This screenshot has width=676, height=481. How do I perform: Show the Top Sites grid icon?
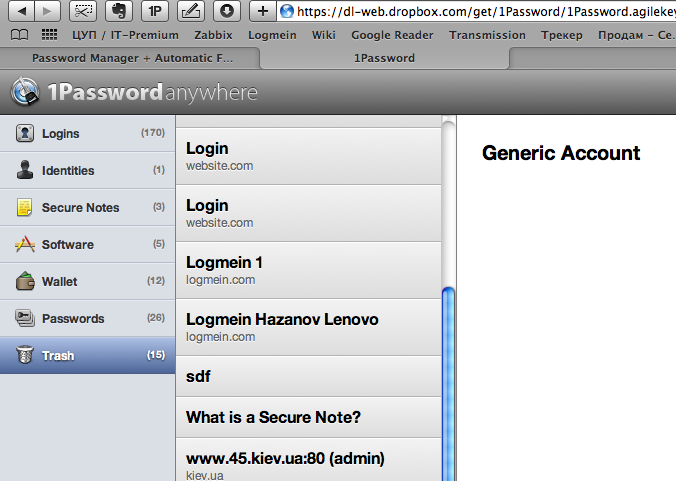coord(49,34)
